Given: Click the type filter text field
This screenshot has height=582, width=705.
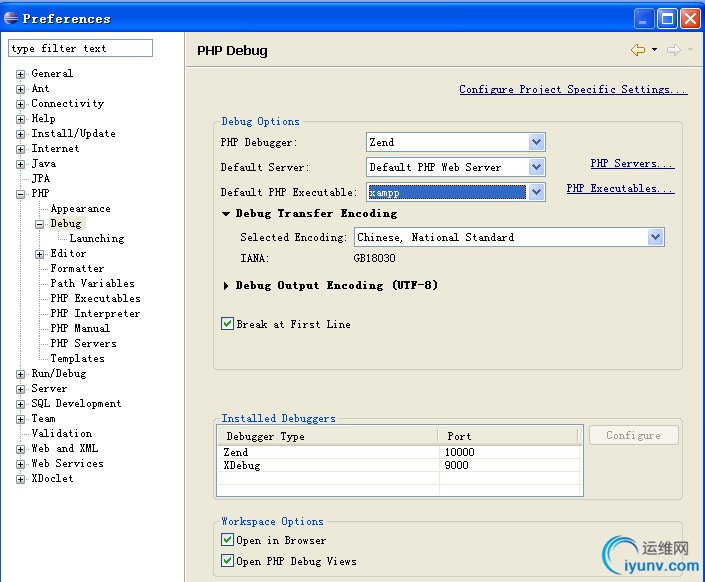Looking at the screenshot, I should click(80, 48).
